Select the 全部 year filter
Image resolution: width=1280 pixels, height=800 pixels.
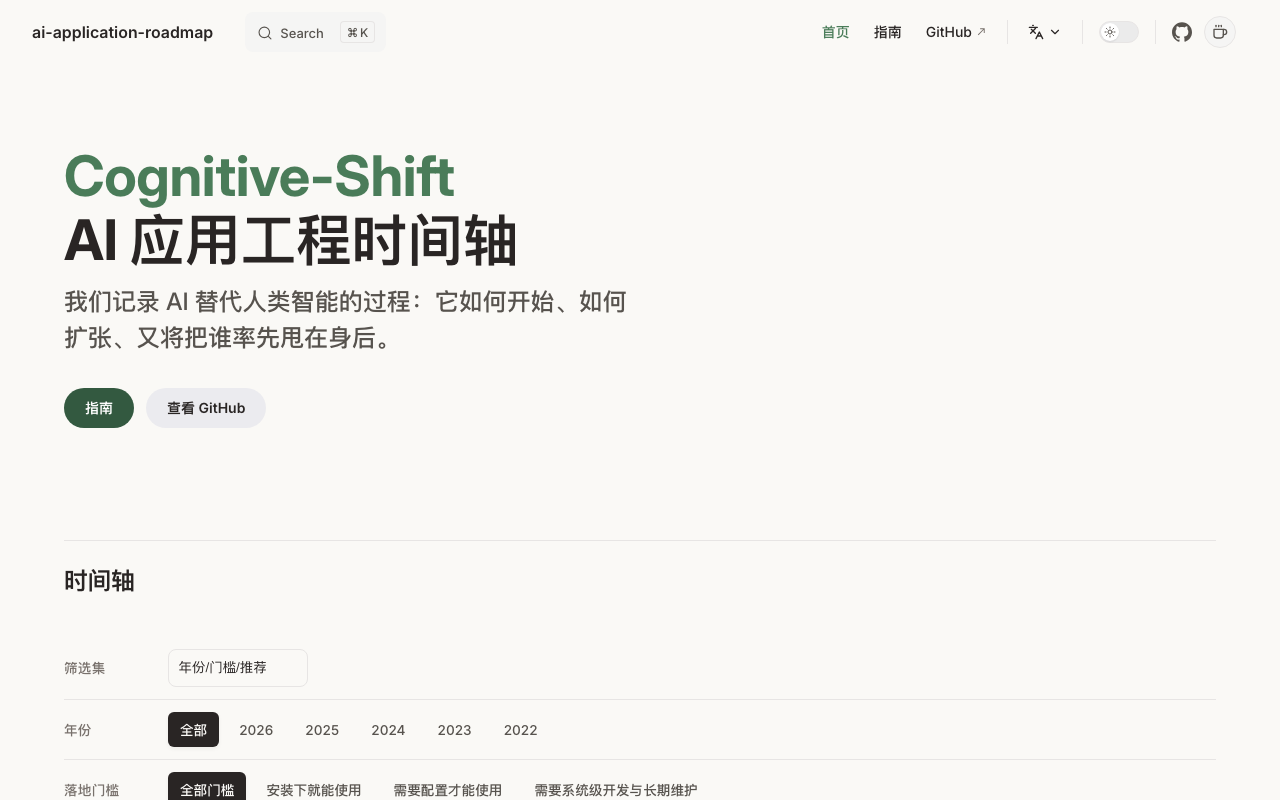coord(193,730)
